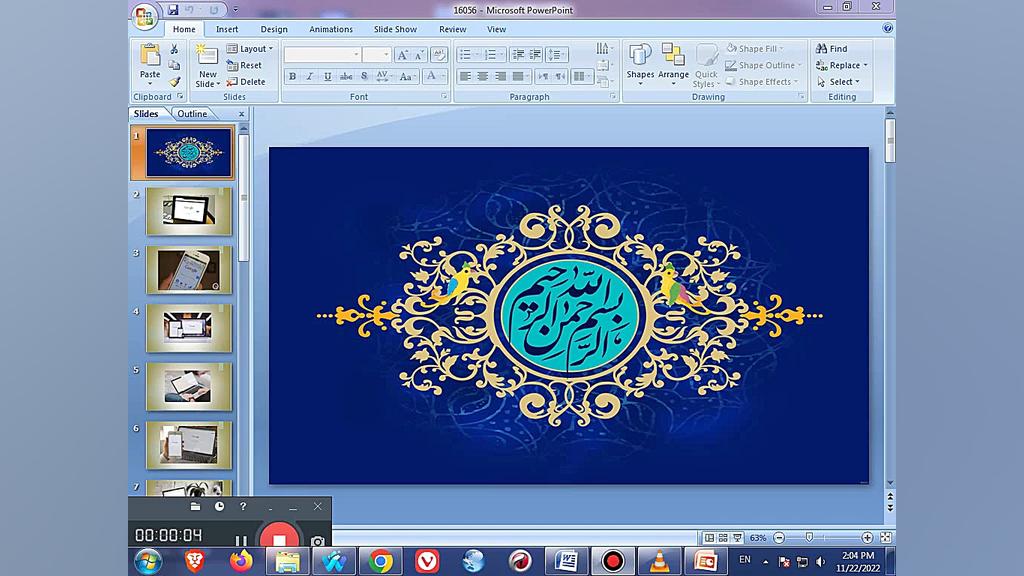1024x576 pixels.
Task: Switch to Slide Sorter view
Action: click(723, 537)
